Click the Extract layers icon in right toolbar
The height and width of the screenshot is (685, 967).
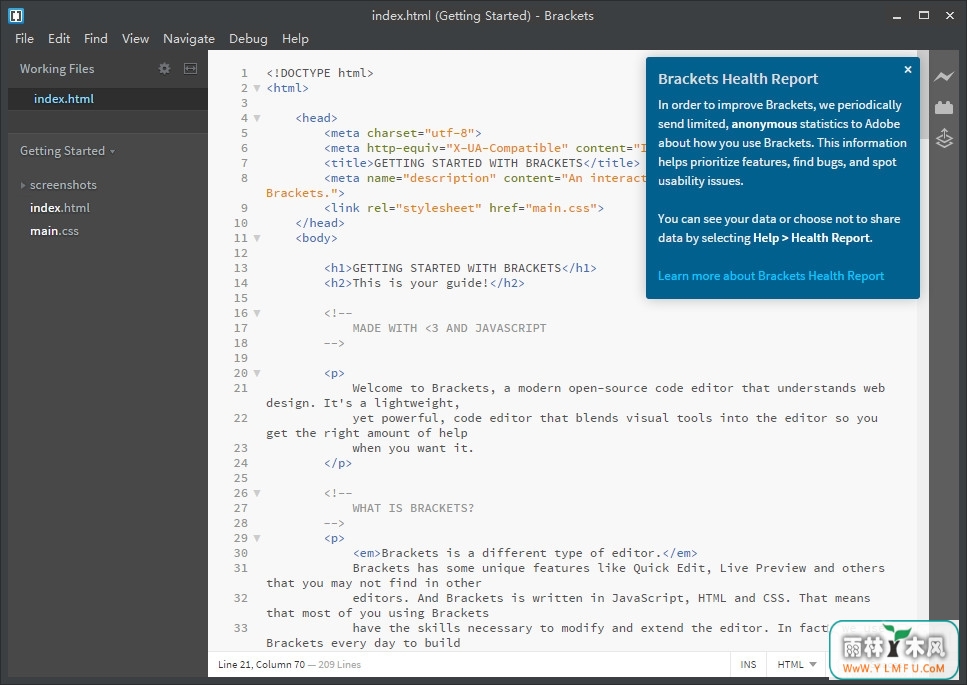tap(944, 137)
